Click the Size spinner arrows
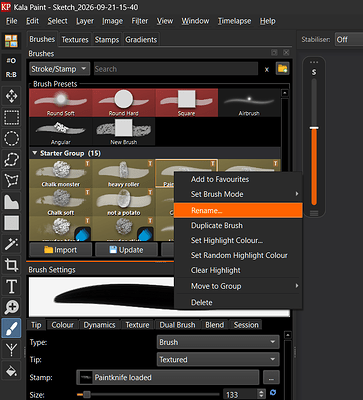This screenshot has height=400, width=363. [x=262, y=394]
